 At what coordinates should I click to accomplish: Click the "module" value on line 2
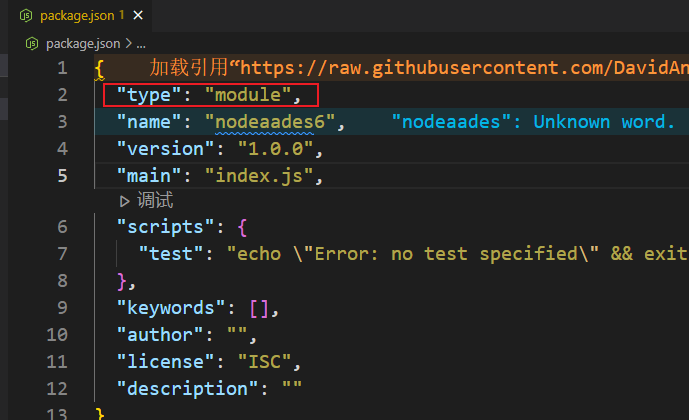point(248,95)
